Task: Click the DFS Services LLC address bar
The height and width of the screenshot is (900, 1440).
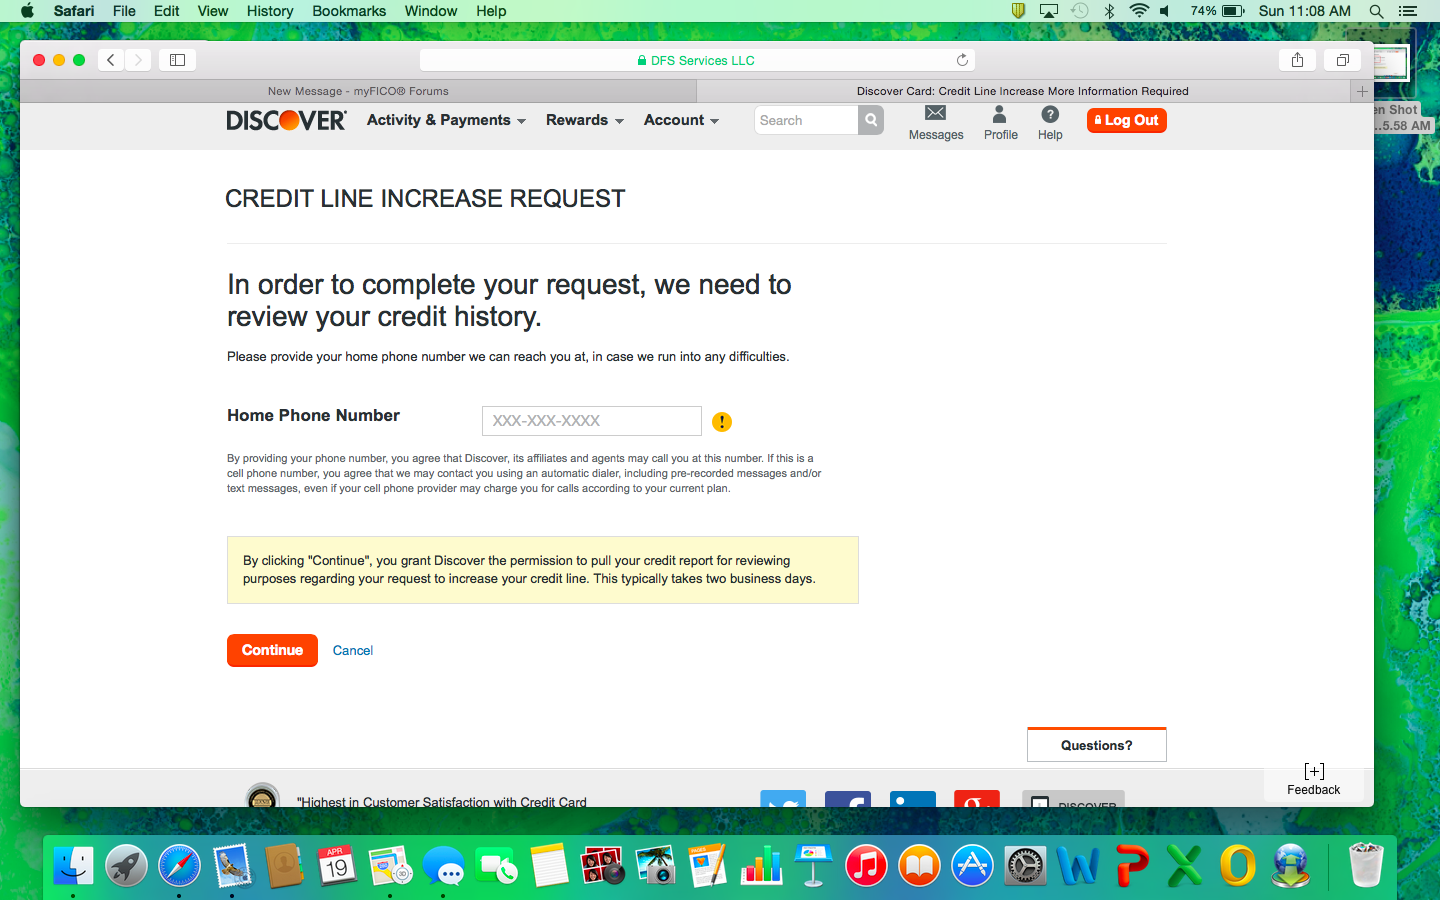Action: click(x=697, y=60)
